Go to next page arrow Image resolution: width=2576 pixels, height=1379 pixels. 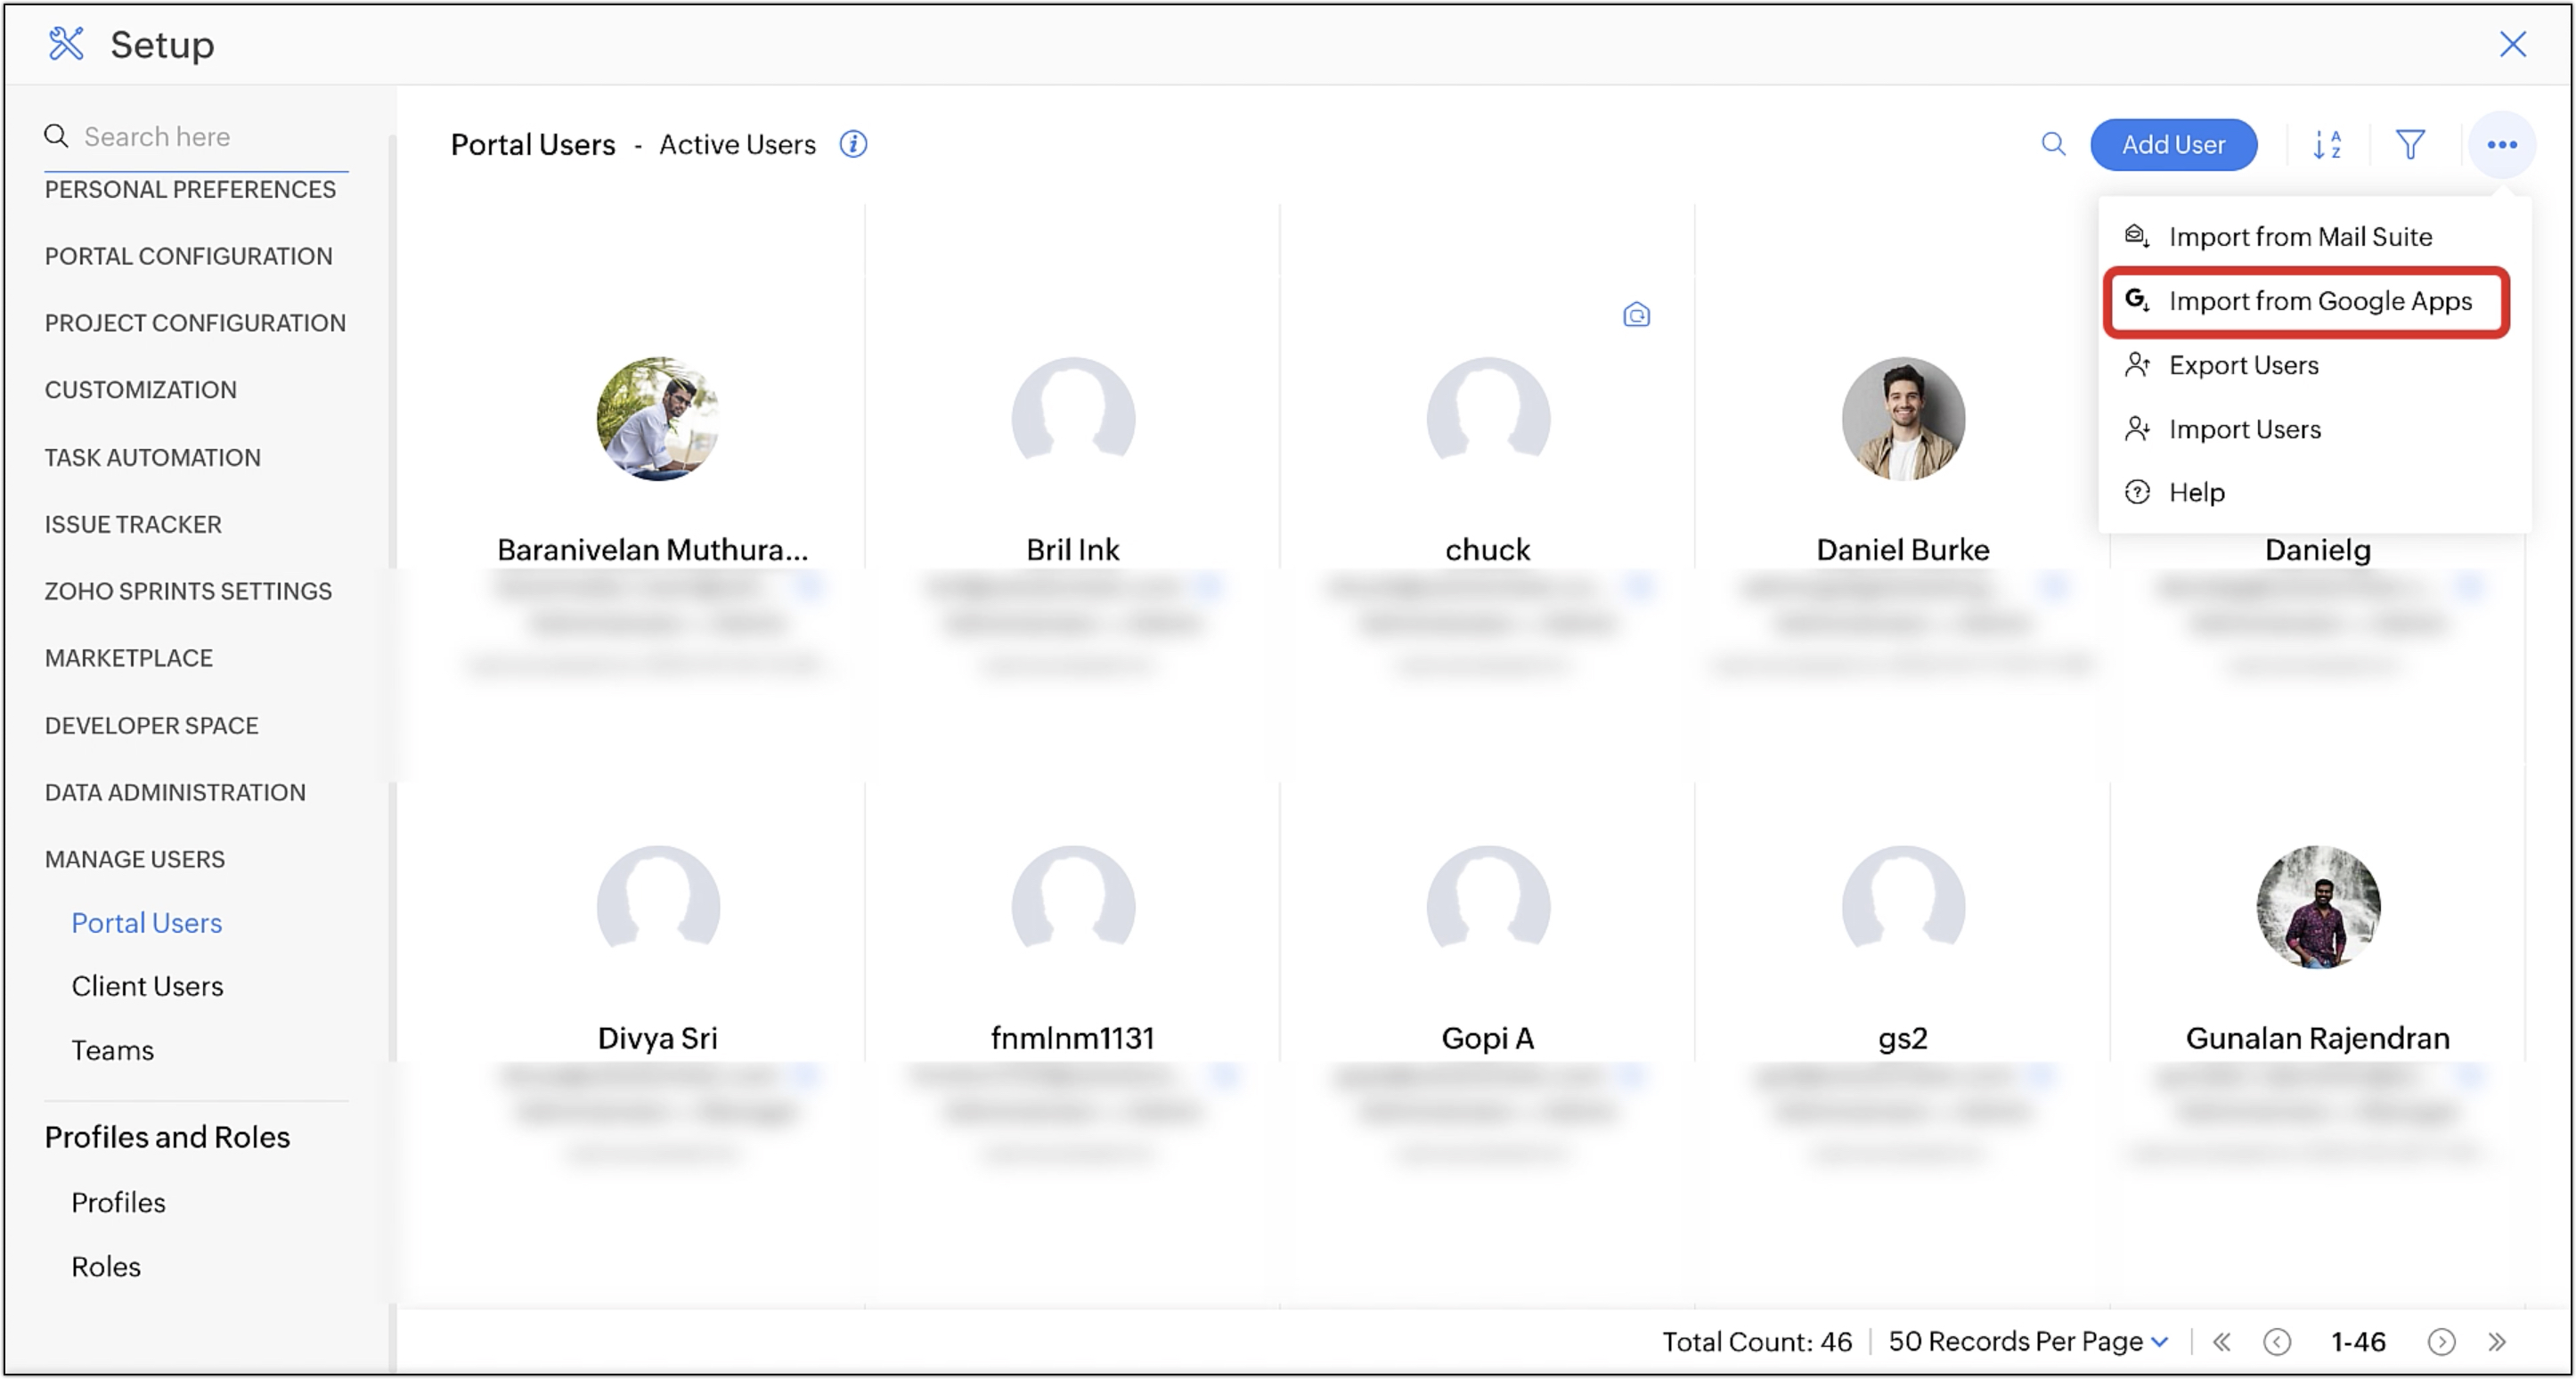(2441, 1341)
